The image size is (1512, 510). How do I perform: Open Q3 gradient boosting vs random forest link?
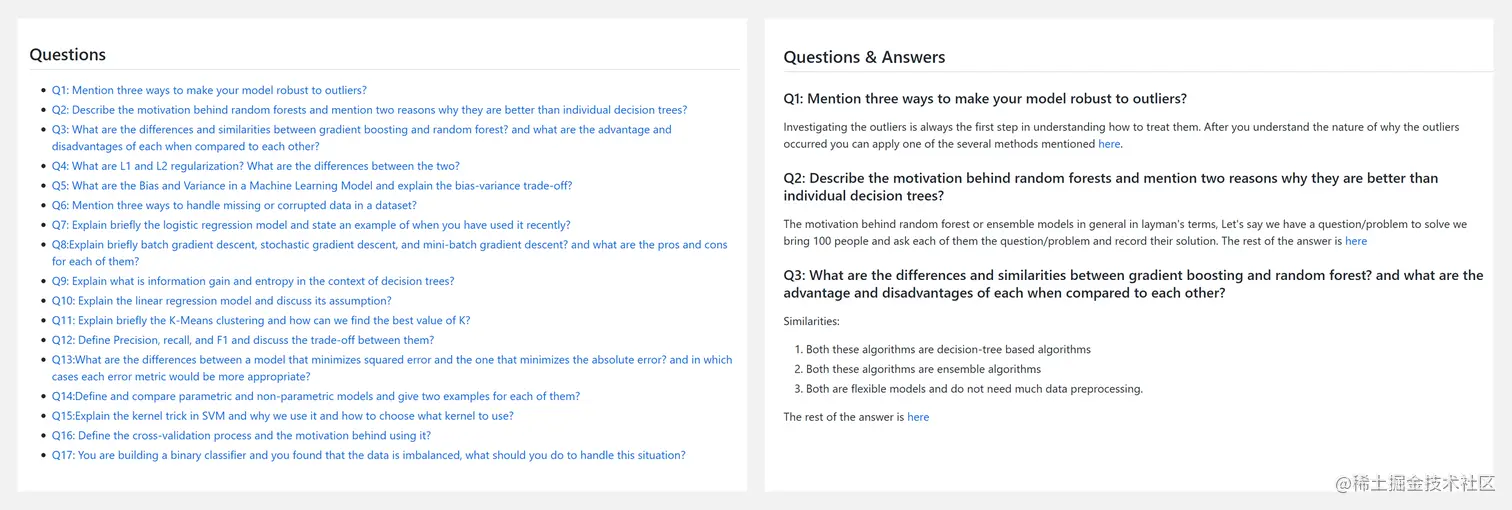362,138
